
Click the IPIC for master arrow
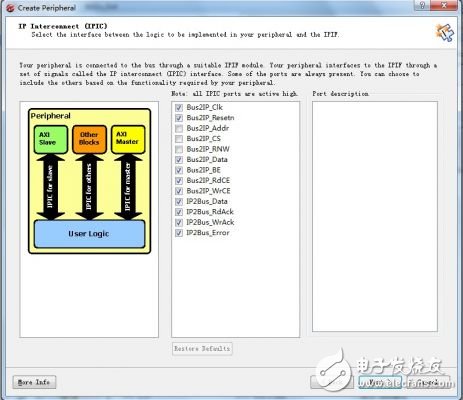[x=128, y=187]
